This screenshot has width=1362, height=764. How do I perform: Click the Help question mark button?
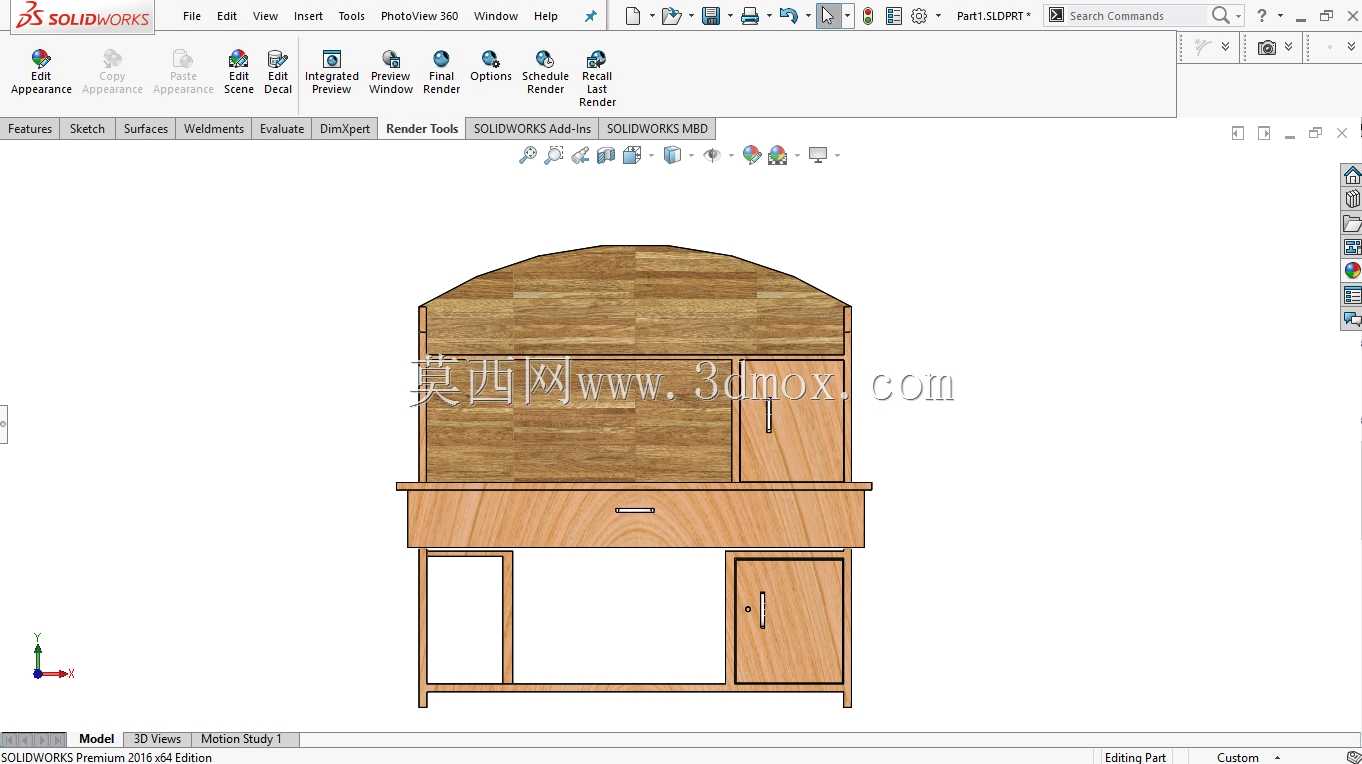(x=1262, y=16)
